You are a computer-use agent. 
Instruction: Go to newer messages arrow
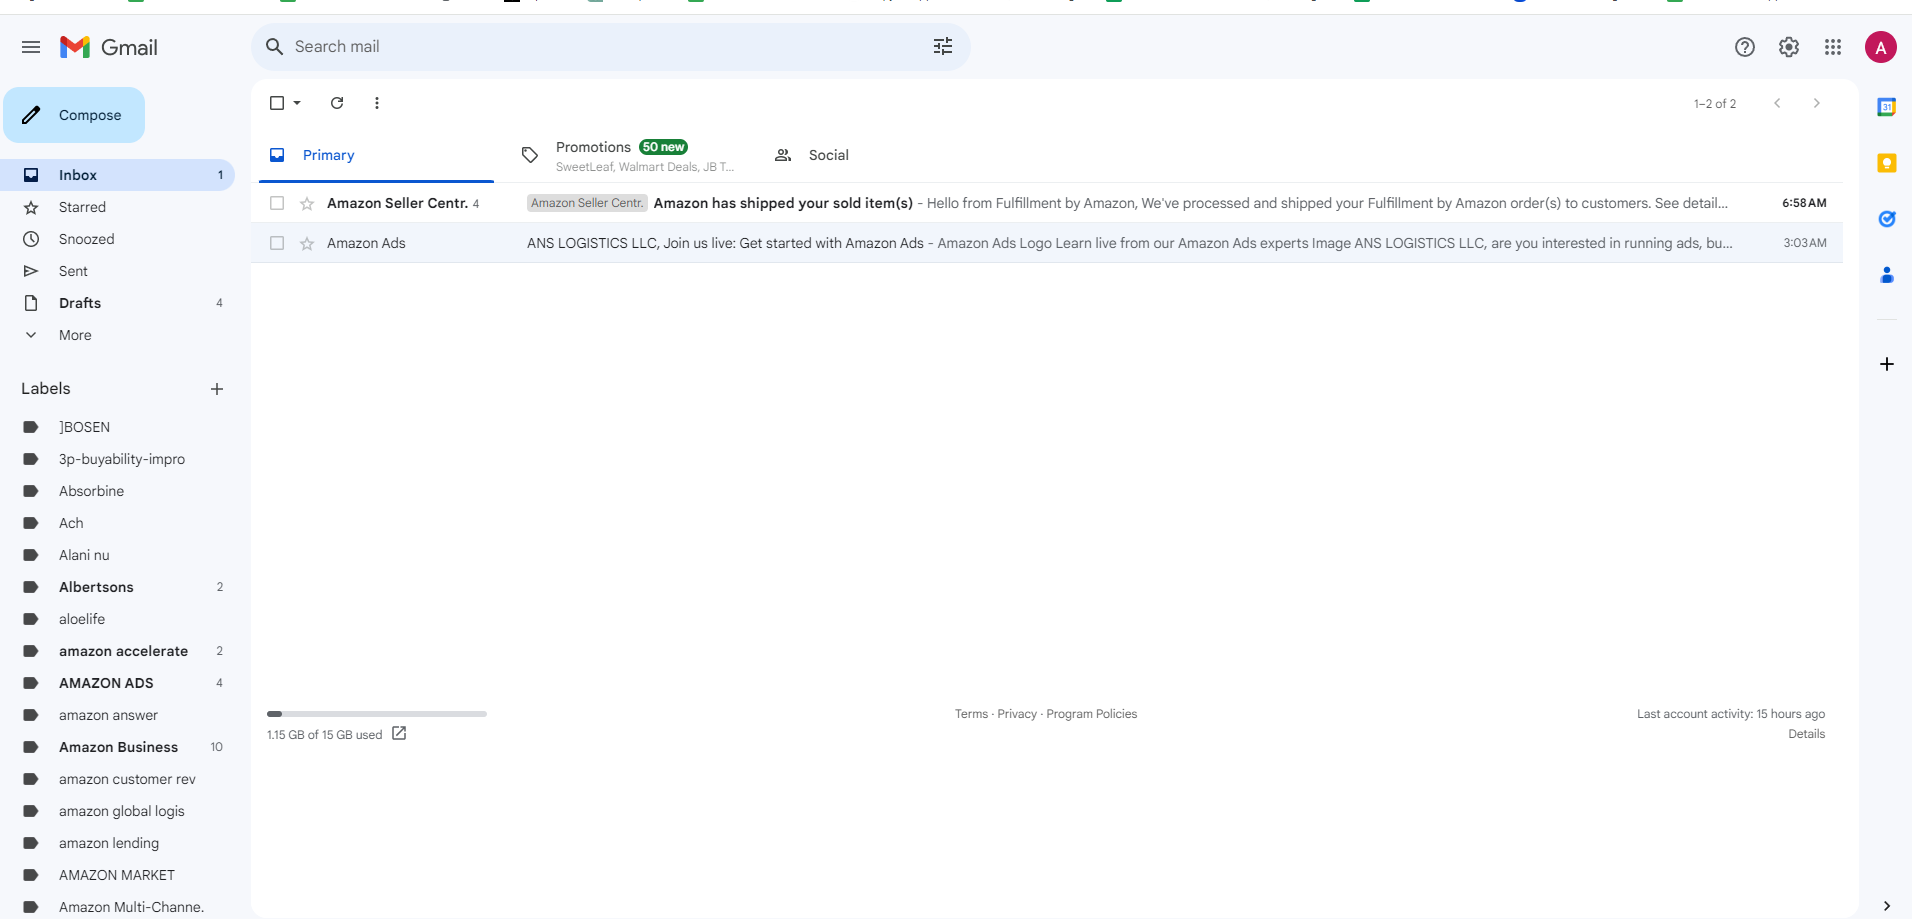(x=1777, y=103)
